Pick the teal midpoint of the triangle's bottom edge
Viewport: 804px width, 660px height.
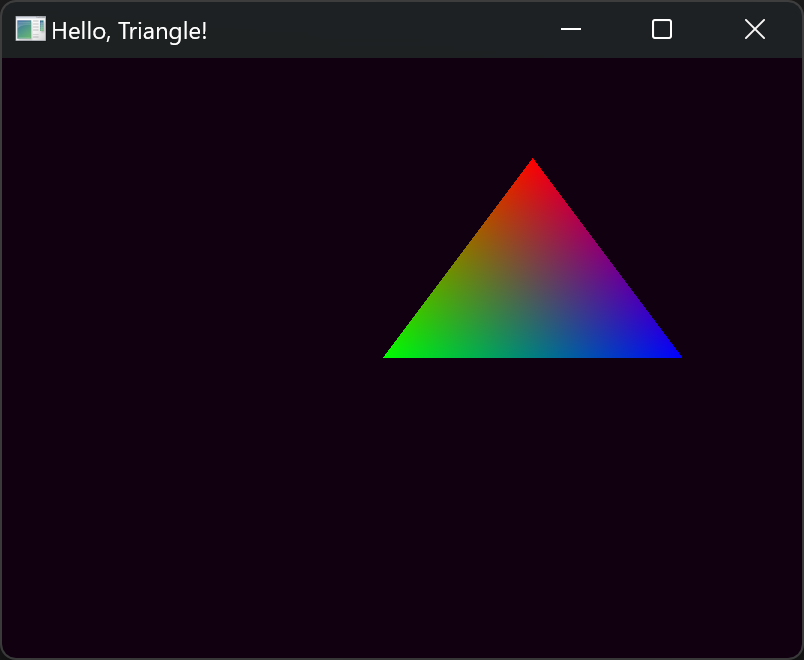(x=533, y=353)
